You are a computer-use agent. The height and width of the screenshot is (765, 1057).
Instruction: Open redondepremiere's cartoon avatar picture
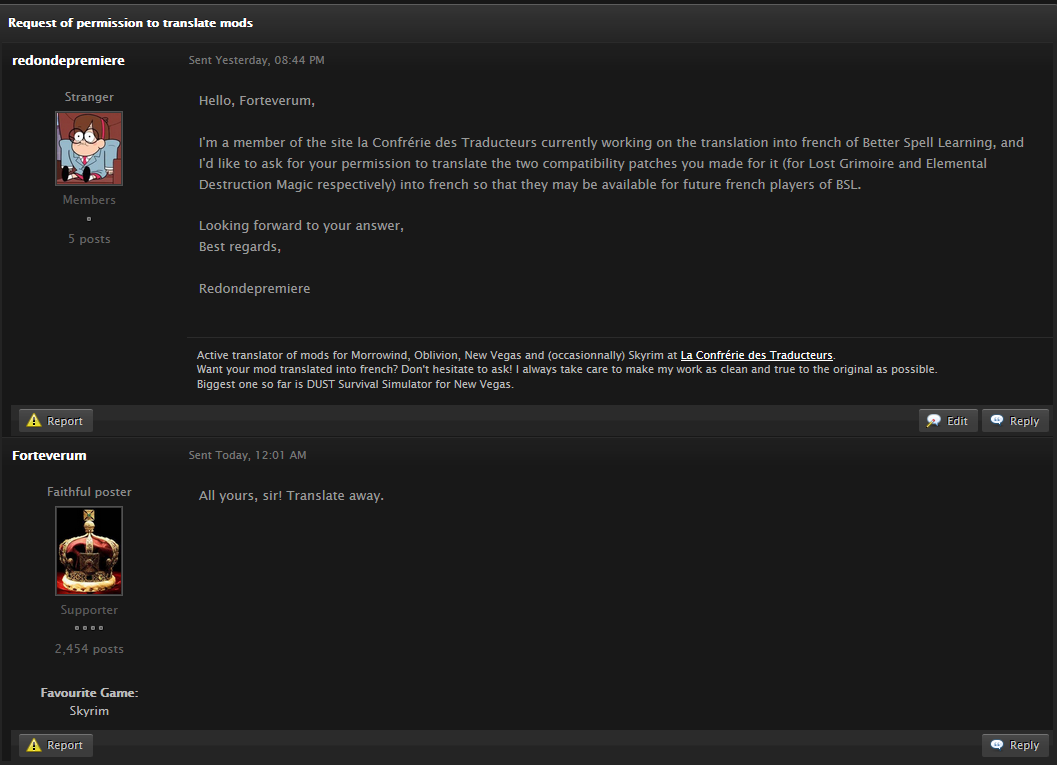tap(89, 148)
